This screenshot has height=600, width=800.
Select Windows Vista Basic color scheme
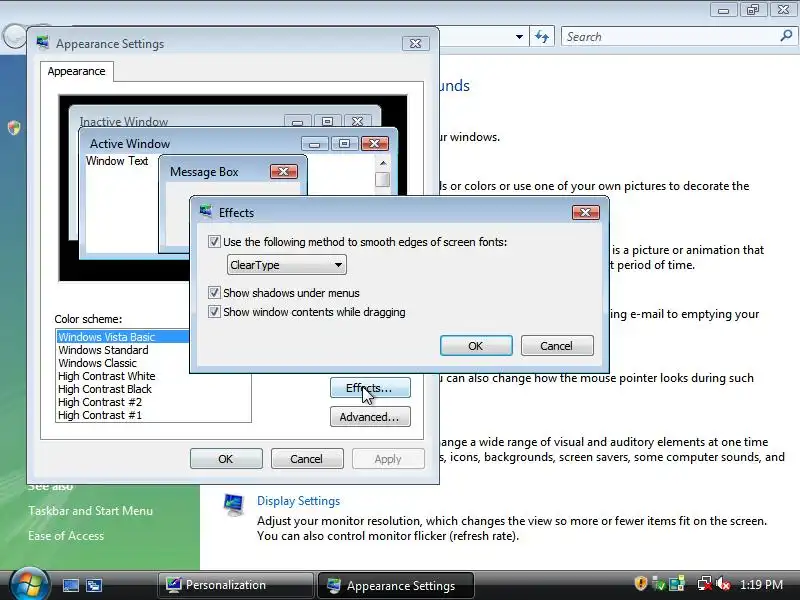(122, 337)
